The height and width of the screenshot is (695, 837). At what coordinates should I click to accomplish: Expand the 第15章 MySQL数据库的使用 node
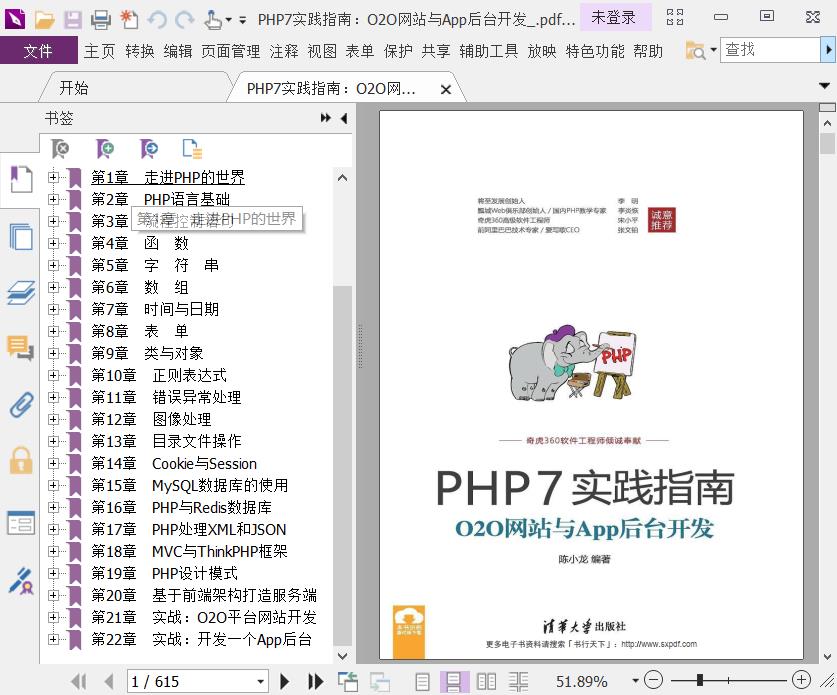coord(53,485)
